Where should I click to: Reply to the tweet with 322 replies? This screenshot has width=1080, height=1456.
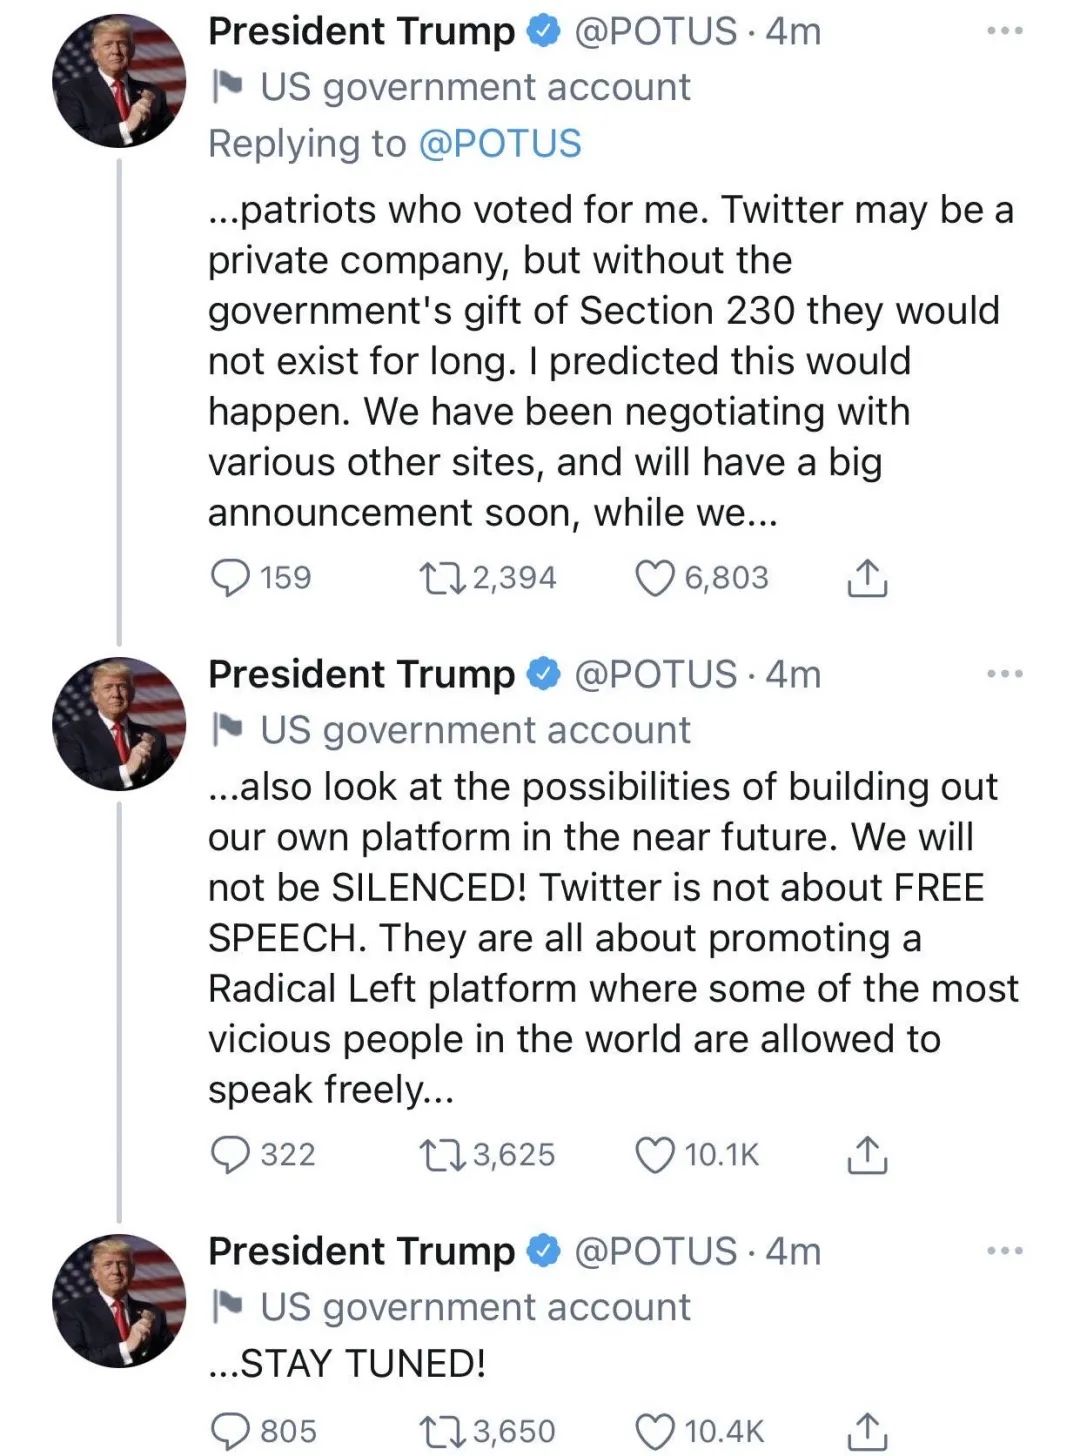point(231,1155)
